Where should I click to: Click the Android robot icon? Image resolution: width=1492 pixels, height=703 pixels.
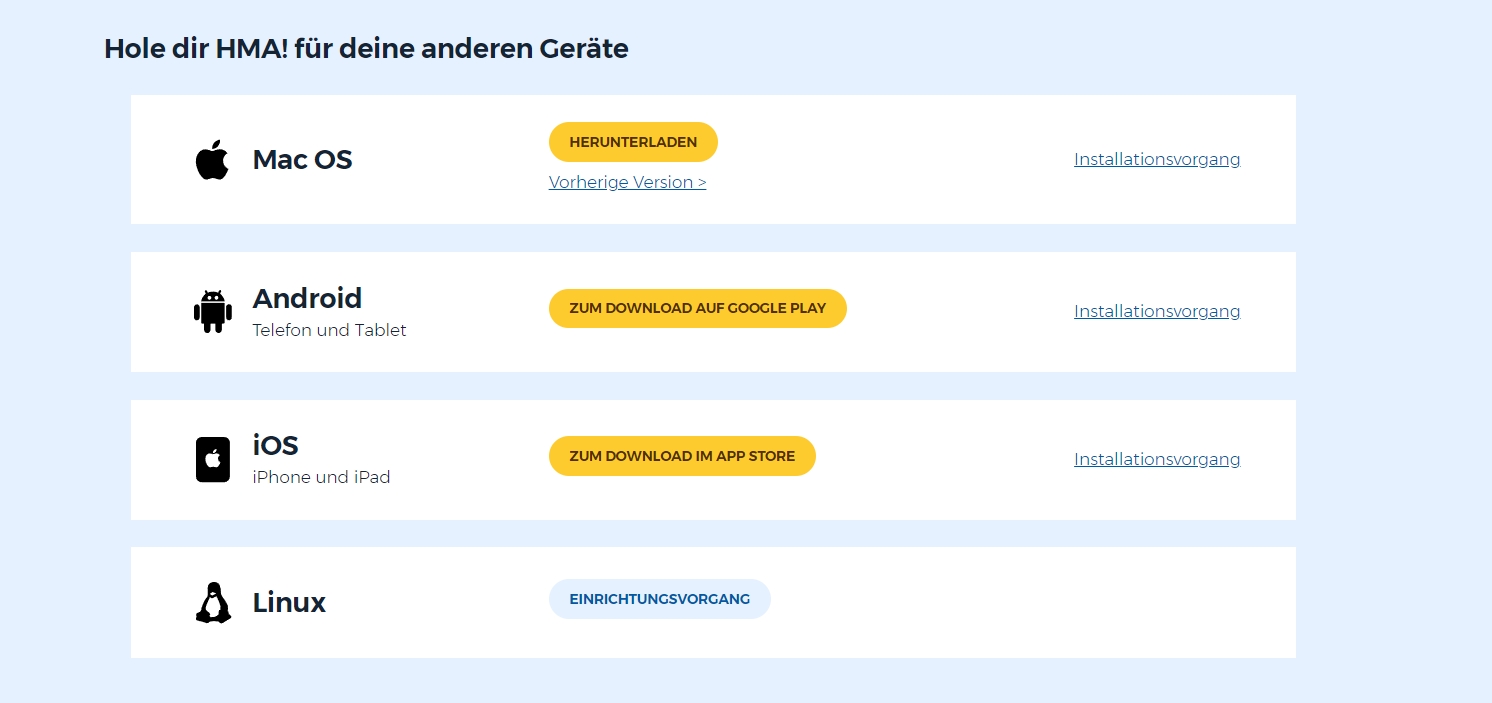coord(212,311)
